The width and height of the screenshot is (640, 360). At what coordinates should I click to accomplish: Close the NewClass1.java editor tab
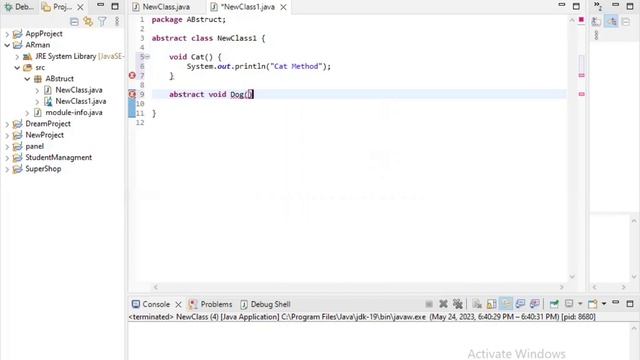(283, 7)
